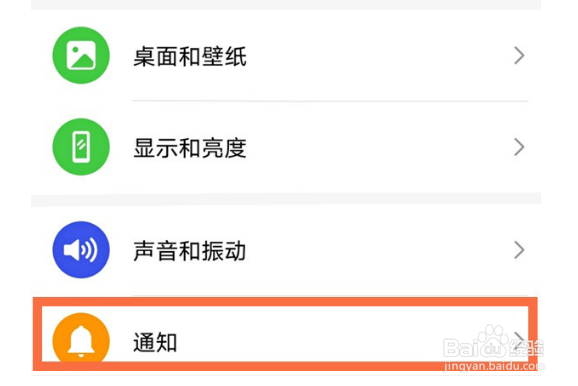Viewport: 578px width, 386px height.
Task: Tap the blue speaker sound icon
Action: (81, 250)
